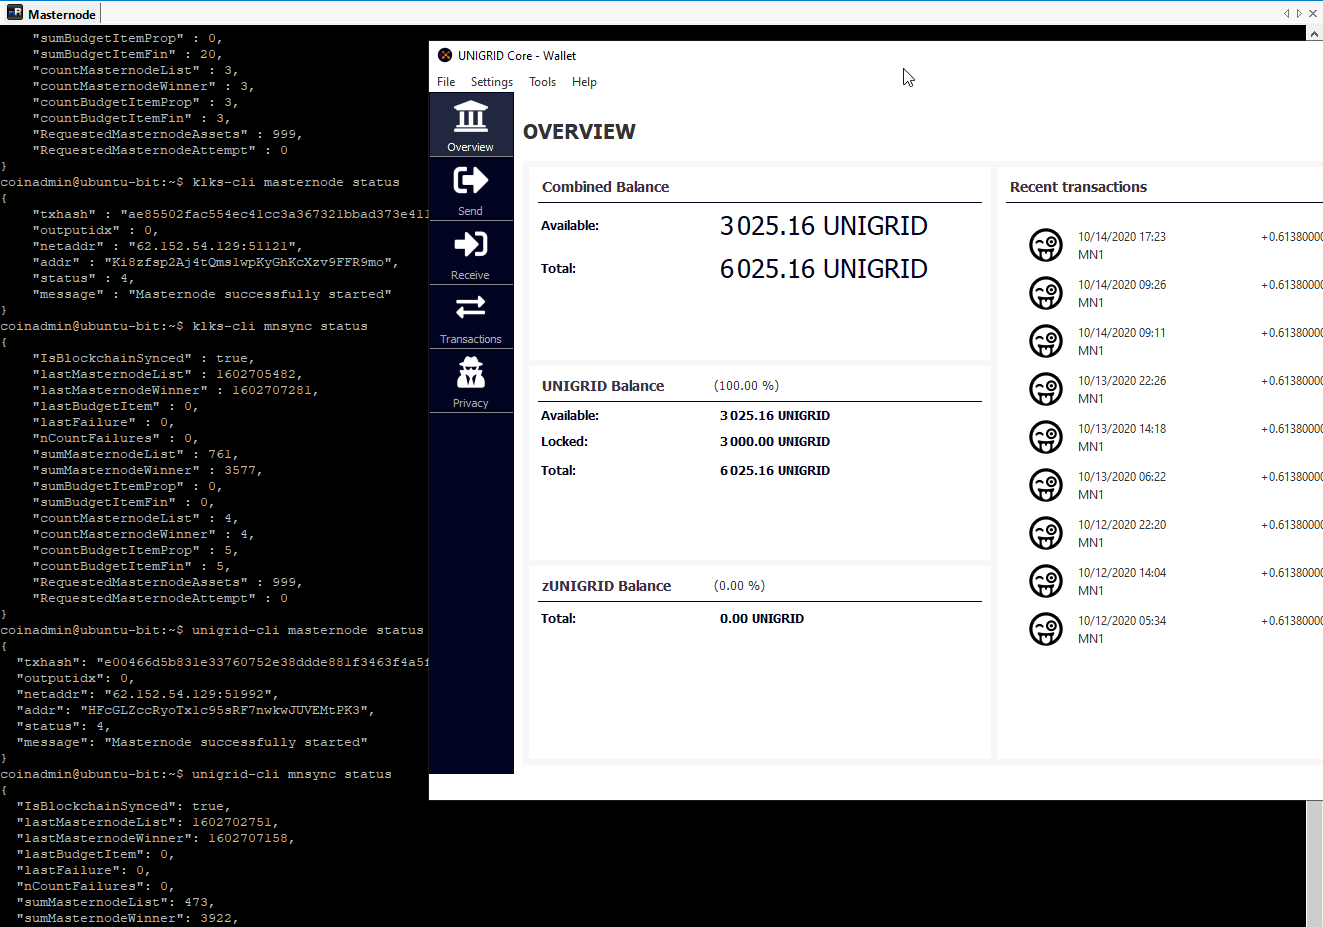Viewport: 1323px width, 927px height.
Task: Close the Masternode tab with the X
Action: click(x=1313, y=13)
